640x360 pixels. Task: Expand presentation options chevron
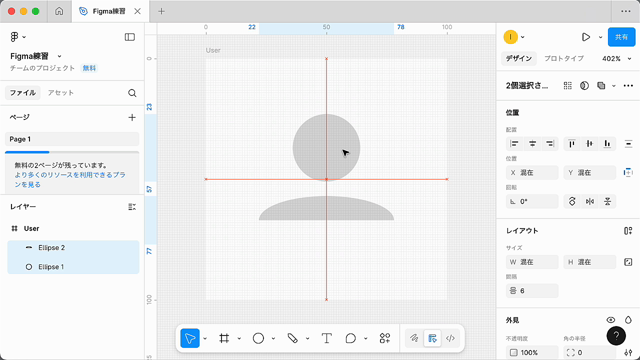[x=600, y=37]
